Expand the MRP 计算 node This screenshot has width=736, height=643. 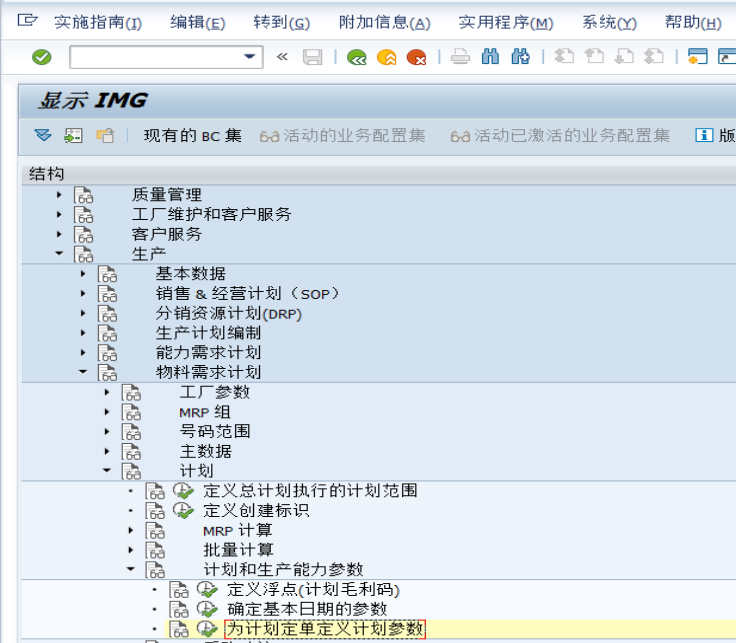point(131,530)
